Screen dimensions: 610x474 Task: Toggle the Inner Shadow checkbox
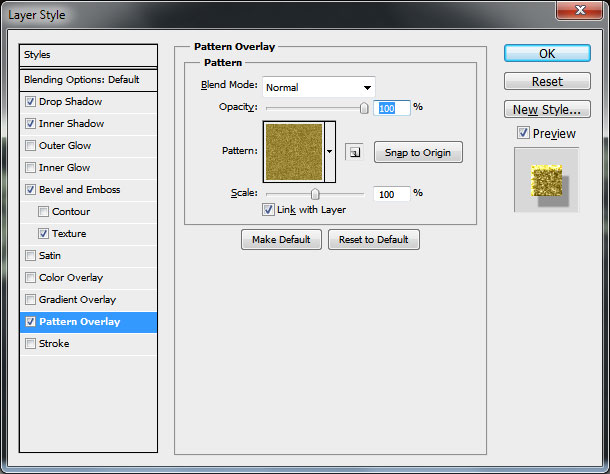click(30, 124)
